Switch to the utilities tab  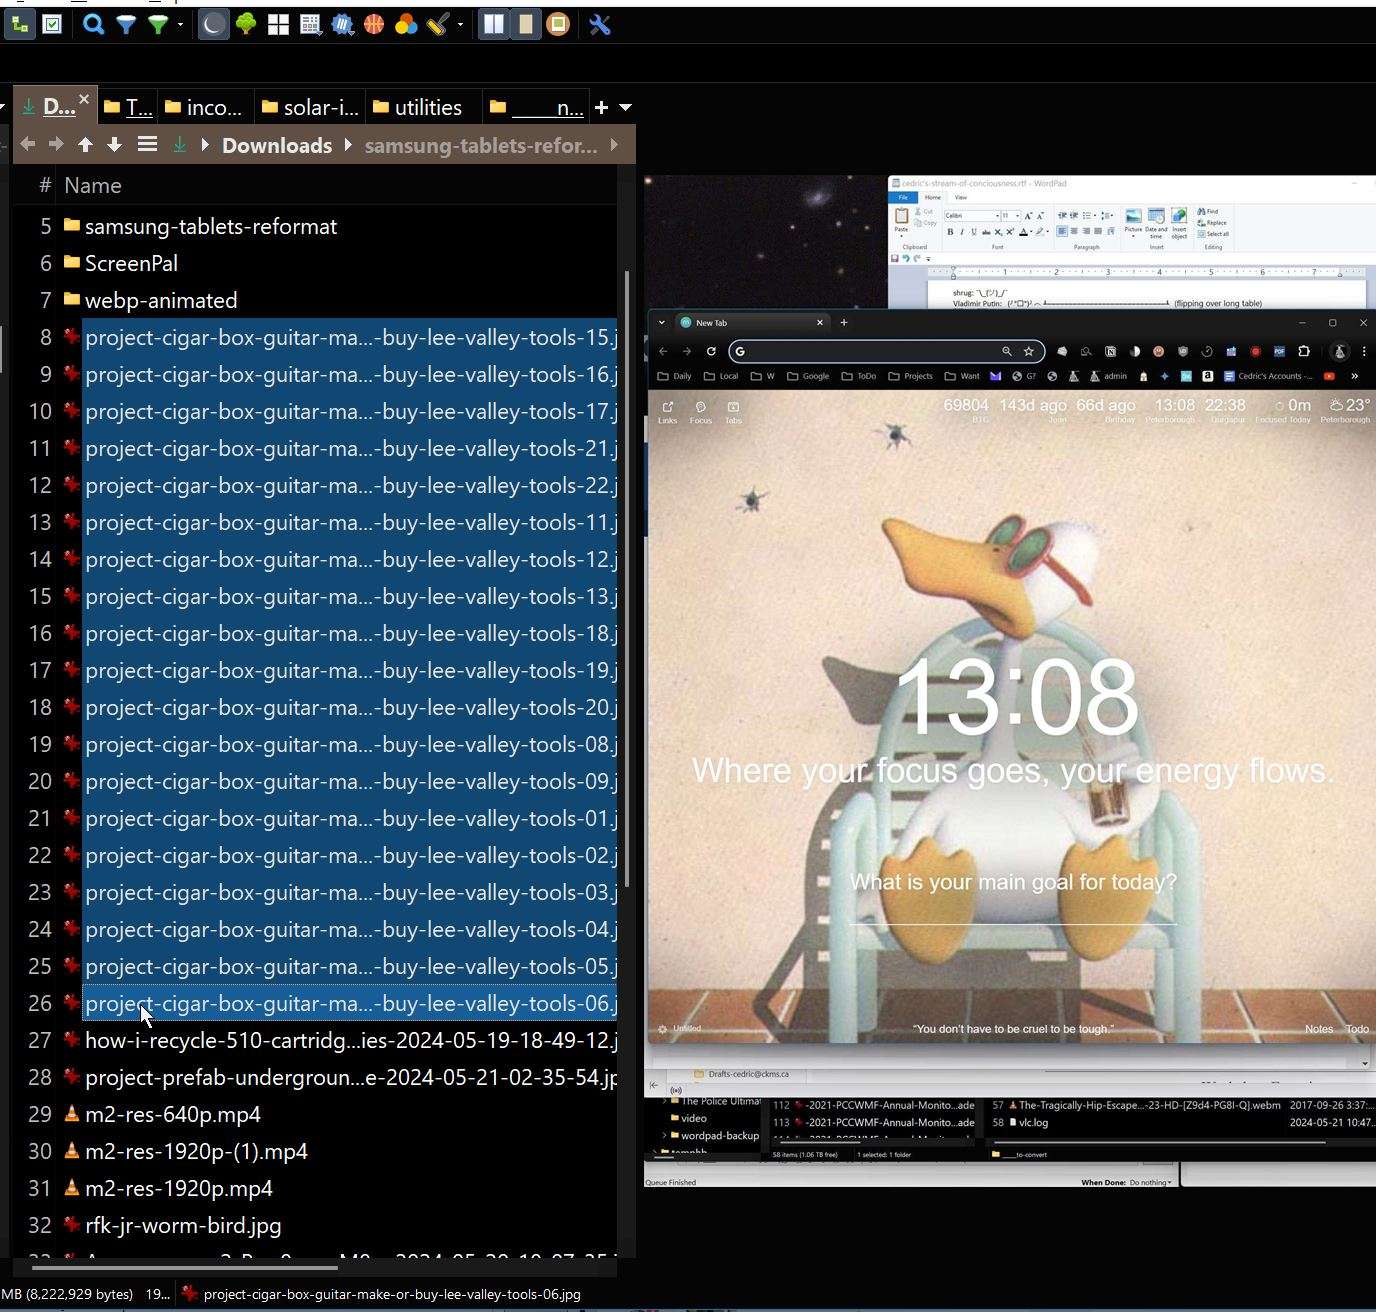pos(417,107)
